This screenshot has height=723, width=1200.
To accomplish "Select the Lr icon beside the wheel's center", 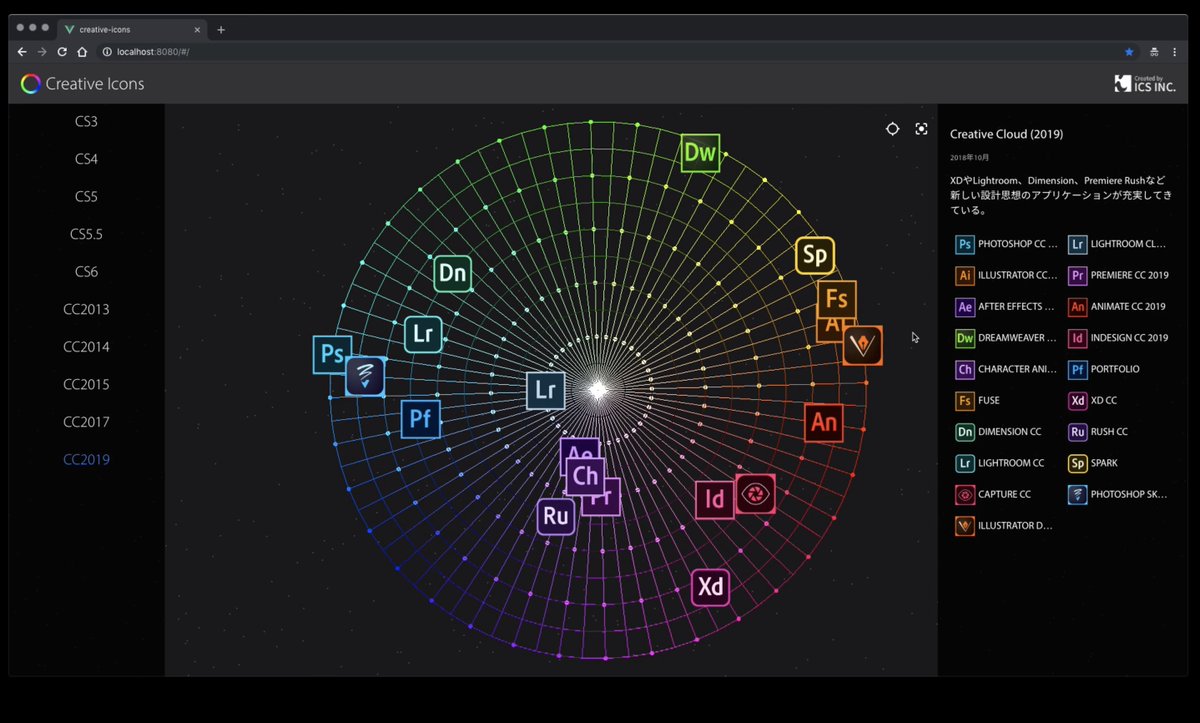I will pos(546,391).
